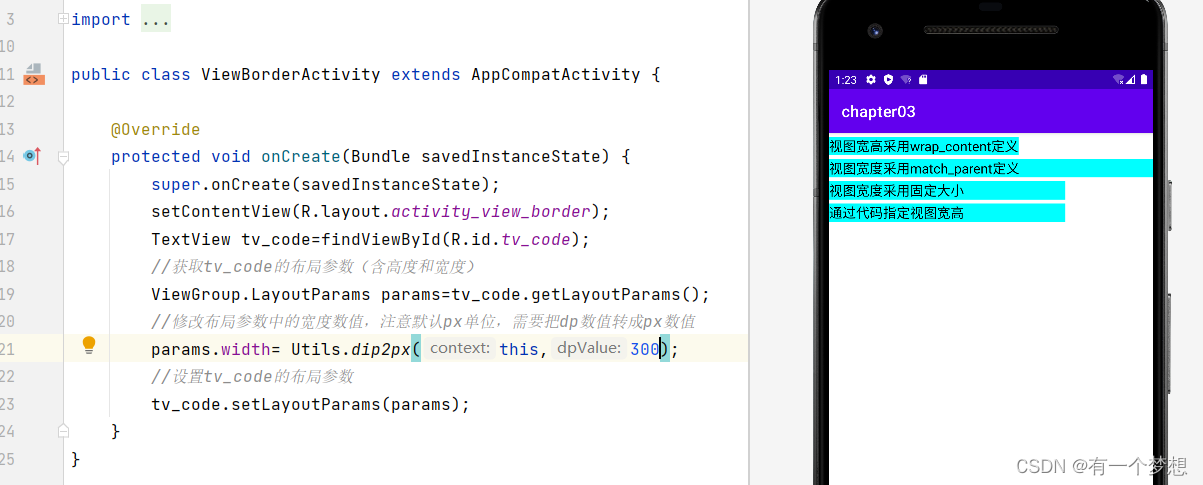The height and width of the screenshot is (485, 1203).
Task: Click getLayoutParams method call
Action: (x=606, y=294)
